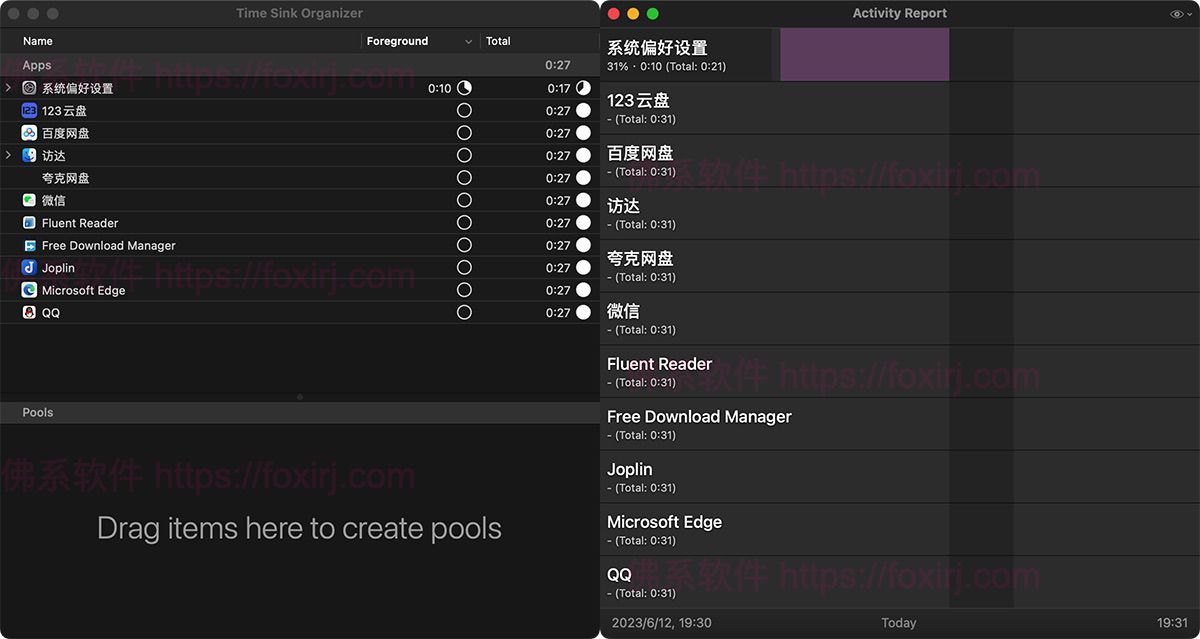This screenshot has height=639, width=1200.
Task: Click the Fluent Reader app icon
Action: (28, 222)
